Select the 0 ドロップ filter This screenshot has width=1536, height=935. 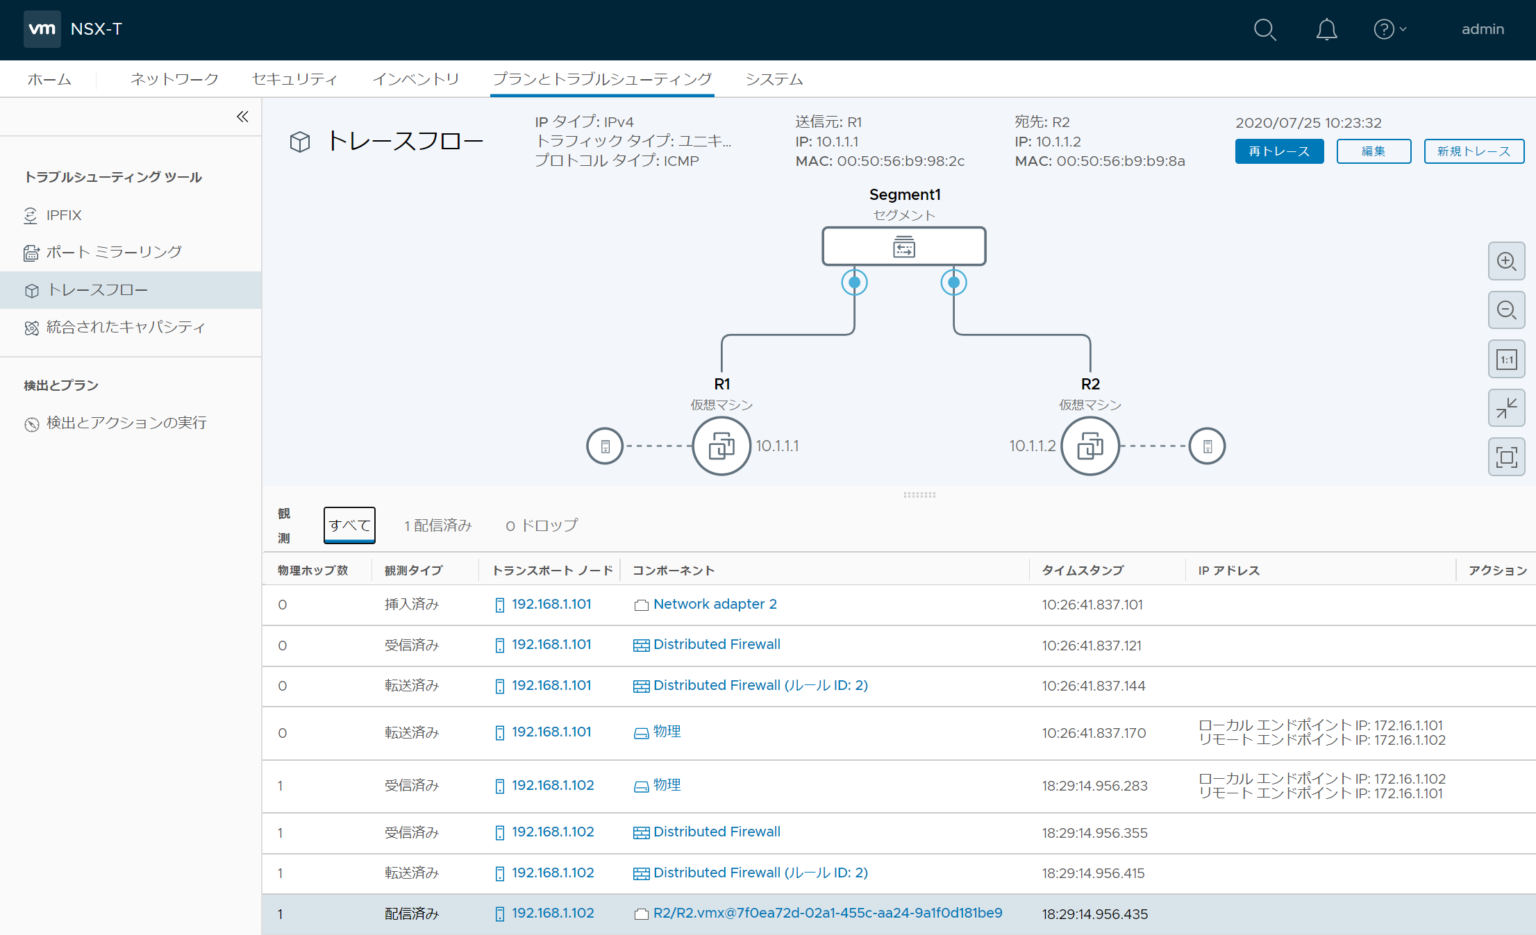541,525
